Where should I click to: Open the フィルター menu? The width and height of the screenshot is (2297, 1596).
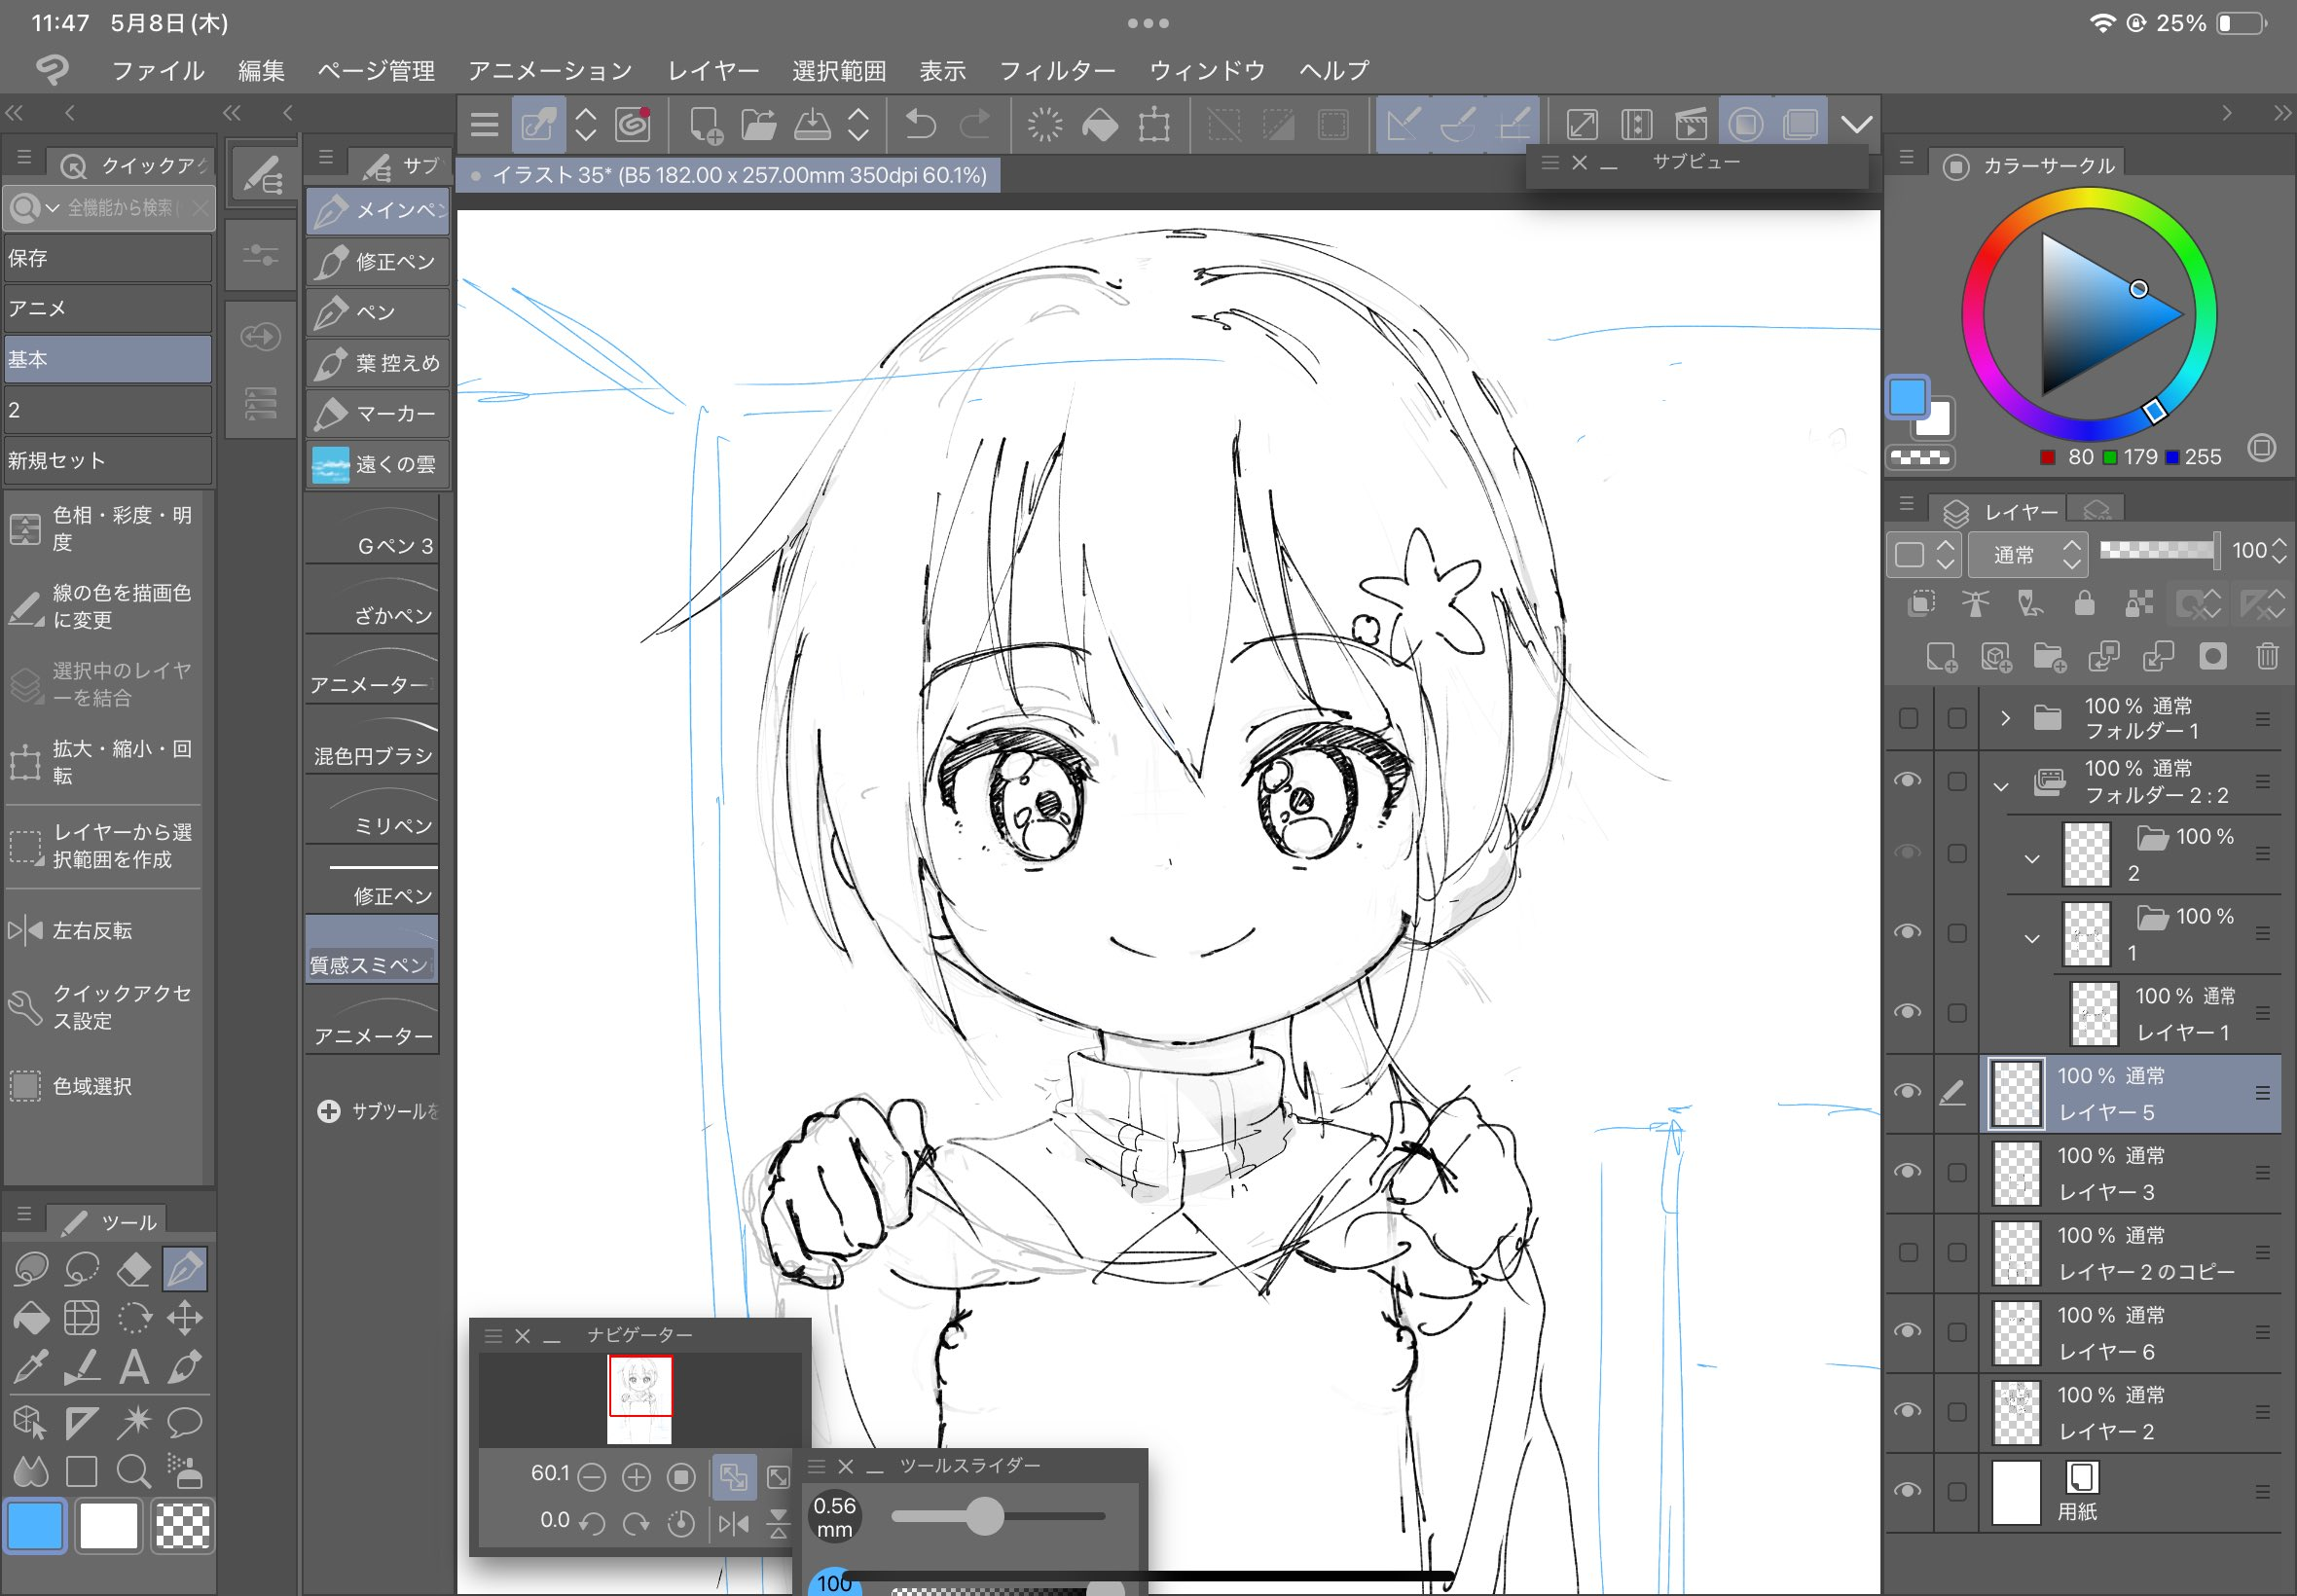pyautogui.click(x=1057, y=70)
